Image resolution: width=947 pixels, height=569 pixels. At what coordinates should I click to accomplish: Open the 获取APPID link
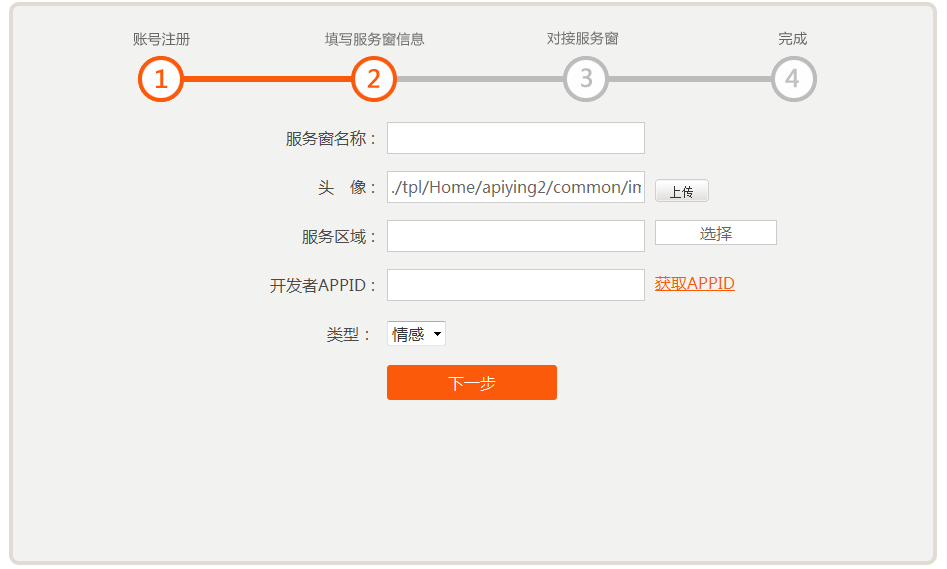click(694, 284)
